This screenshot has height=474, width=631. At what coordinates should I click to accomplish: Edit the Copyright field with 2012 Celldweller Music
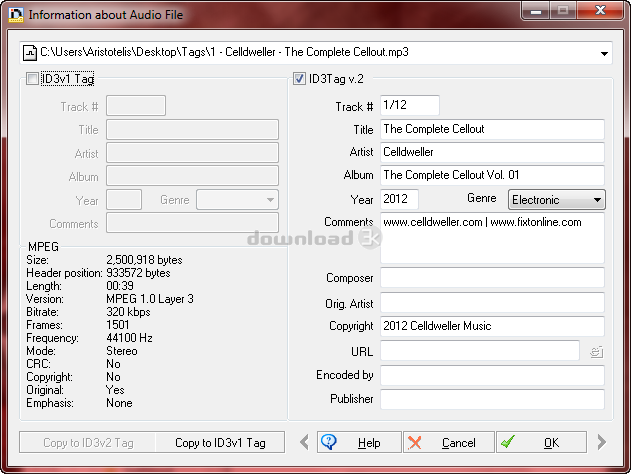click(492, 326)
